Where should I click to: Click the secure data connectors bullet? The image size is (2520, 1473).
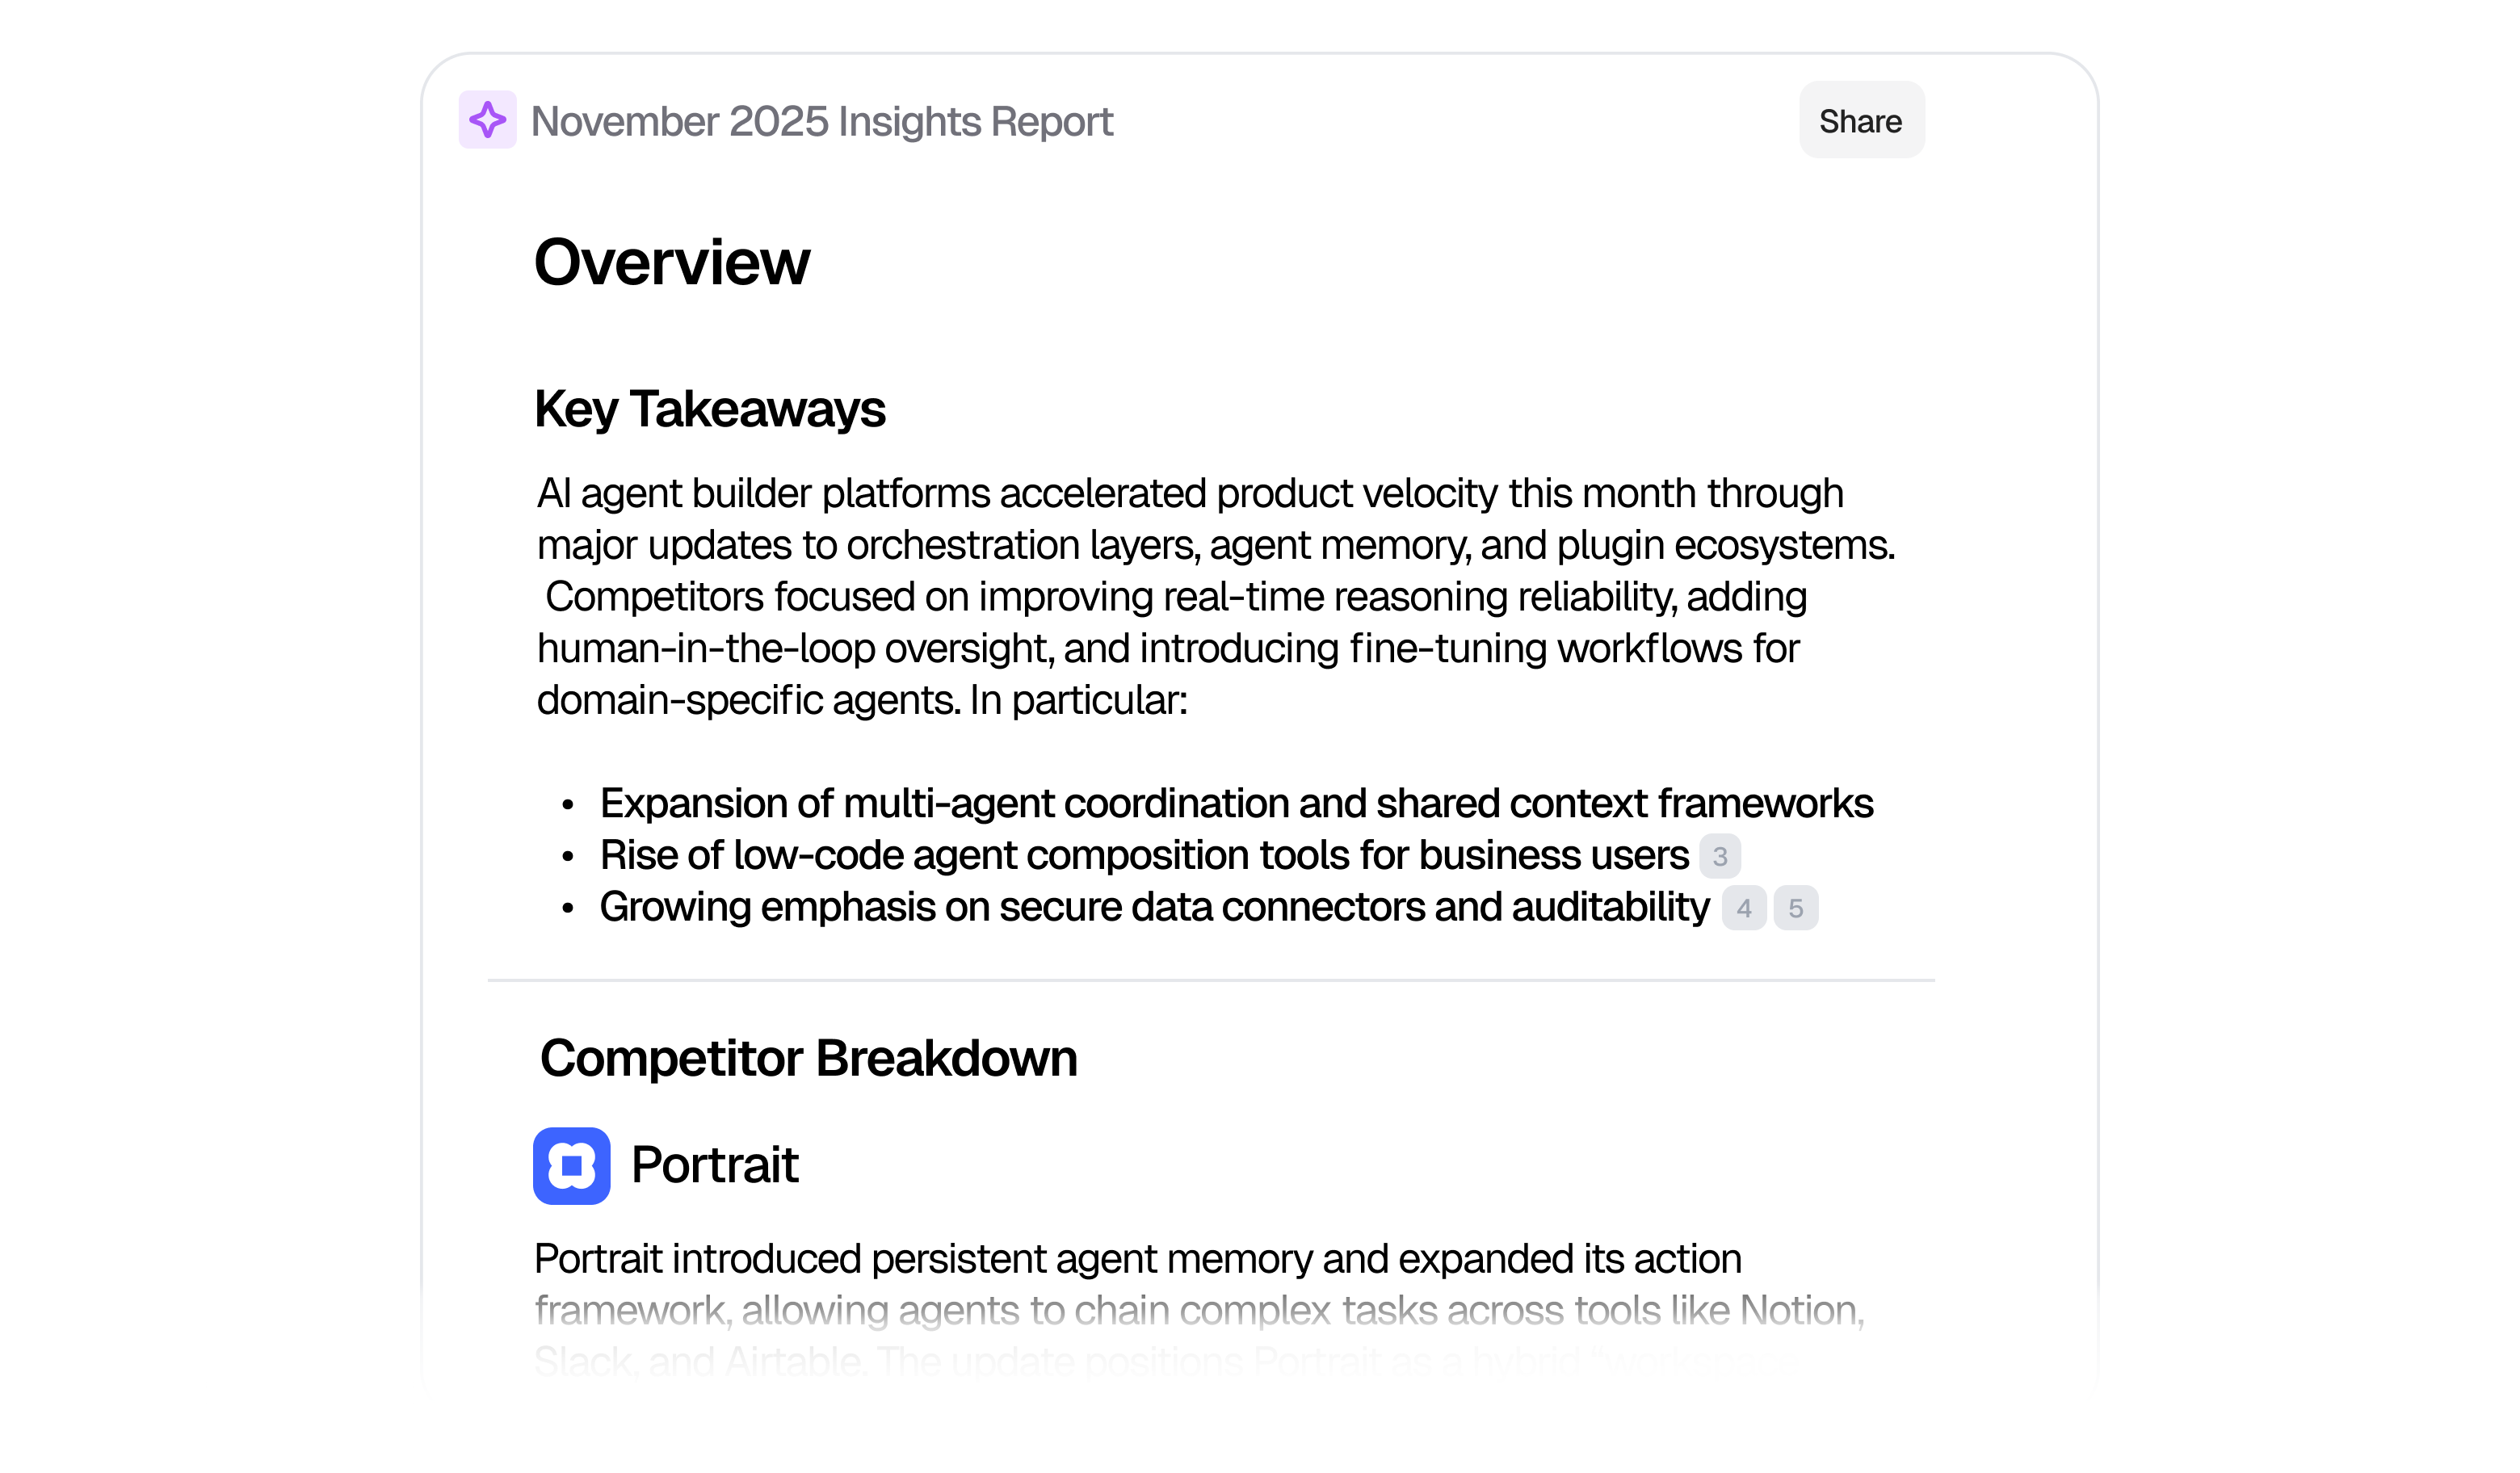coord(1154,908)
